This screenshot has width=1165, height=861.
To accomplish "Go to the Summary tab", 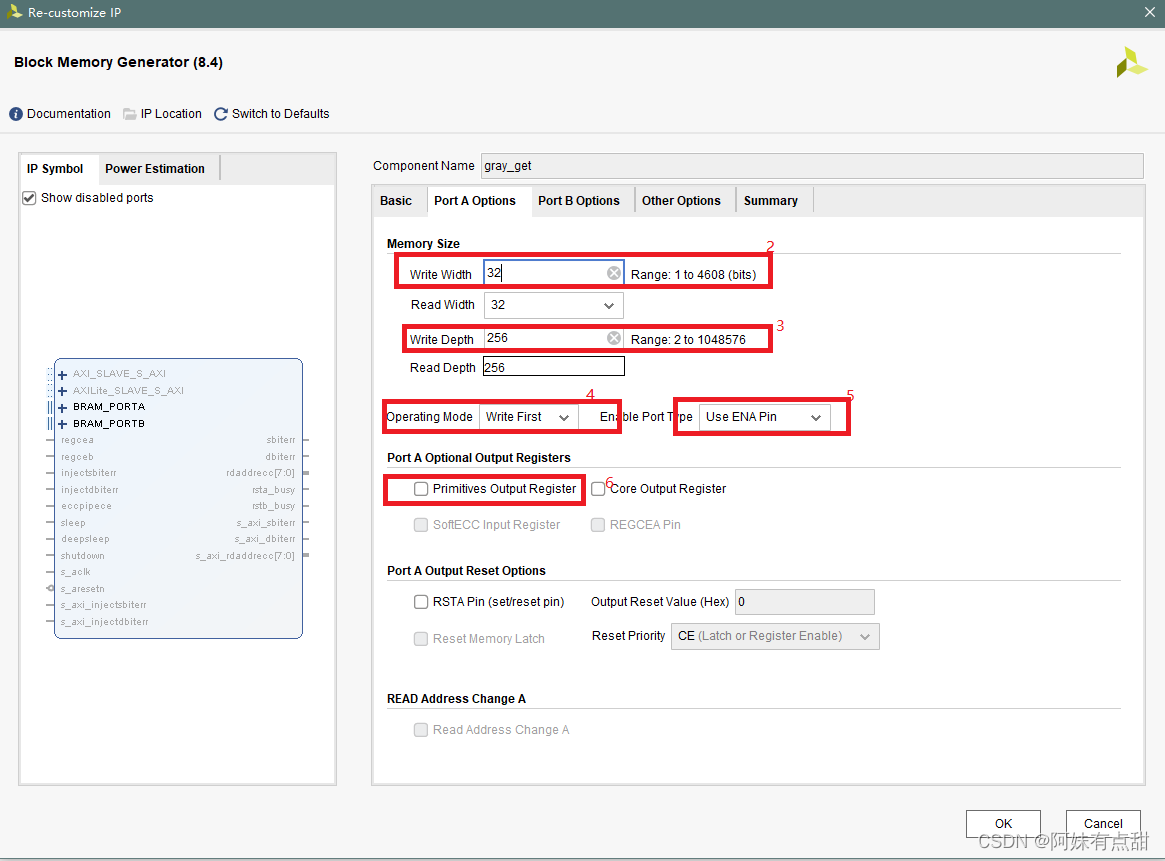I will [770, 201].
